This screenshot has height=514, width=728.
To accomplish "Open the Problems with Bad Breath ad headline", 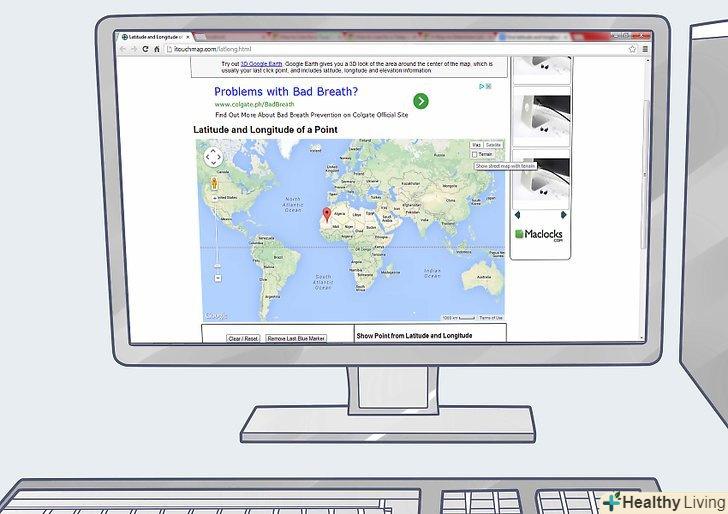I will point(286,91).
